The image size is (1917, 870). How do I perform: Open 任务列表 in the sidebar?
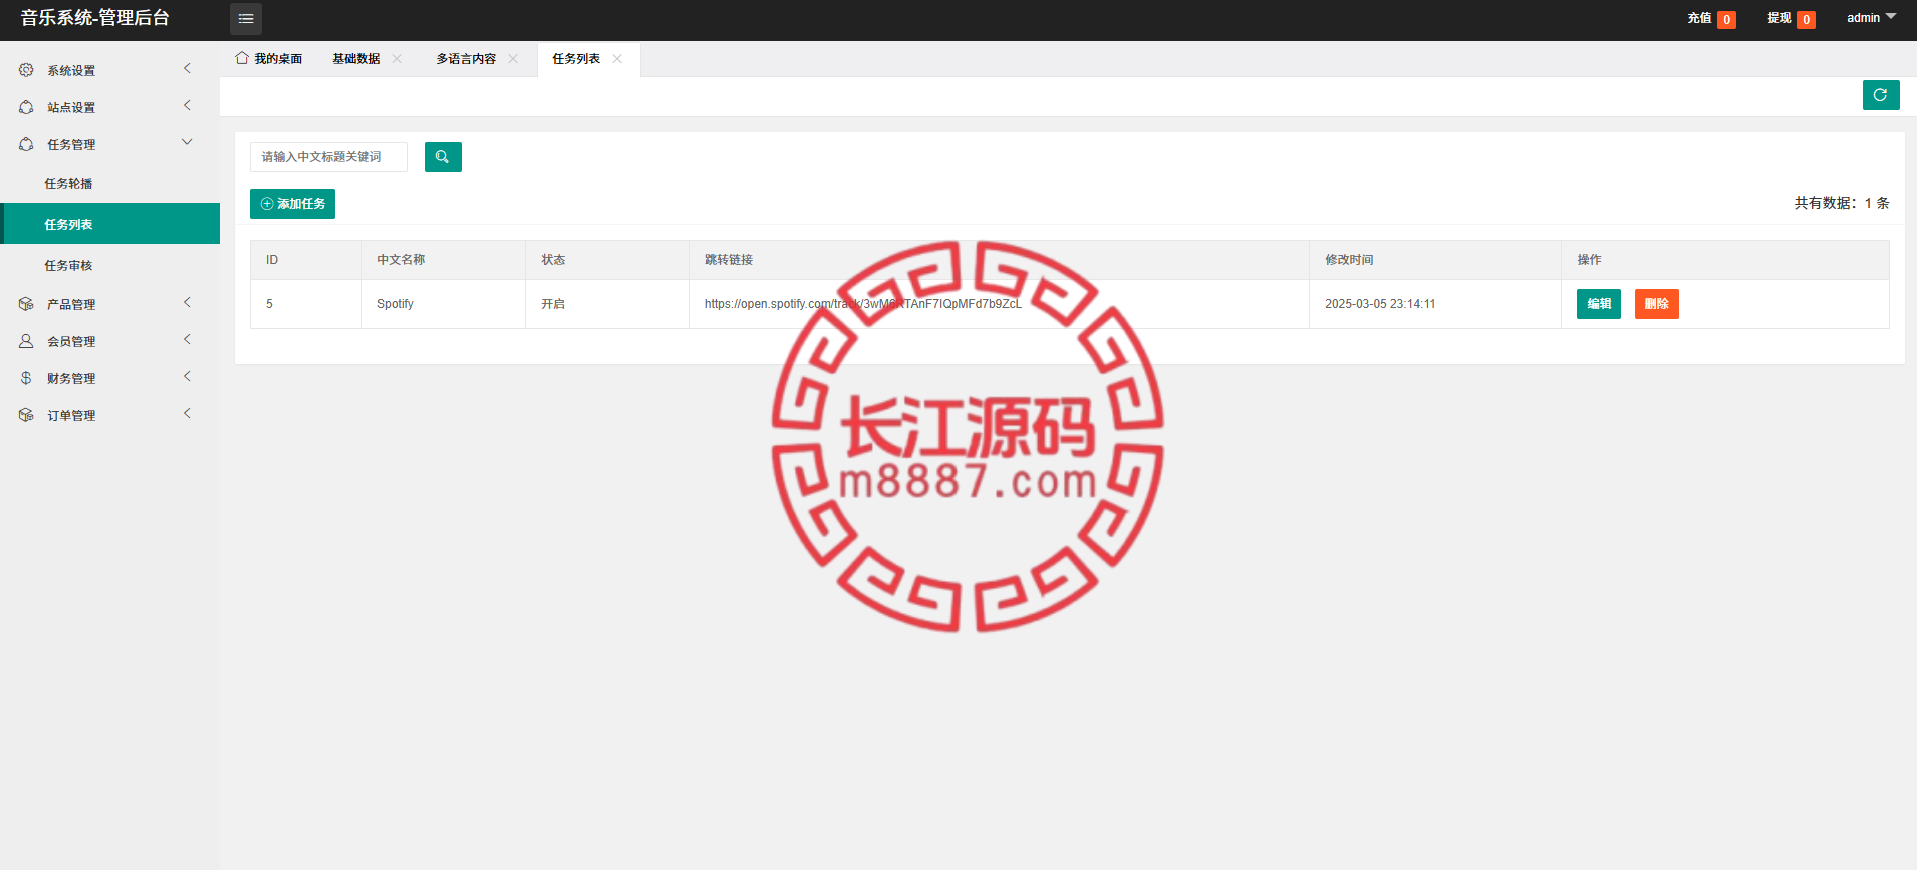click(110, 224)
